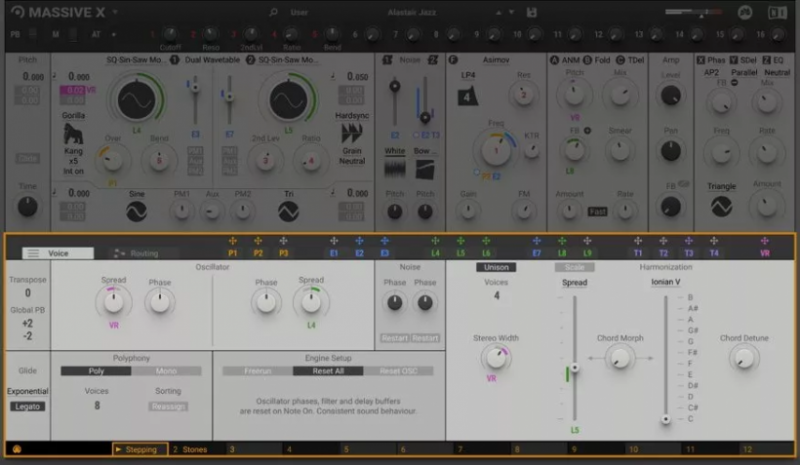Image resolution: width=800 pixels, height=465 pixels.
Task: Toggle the Legato glide option
Action: (x=28, y=406)
